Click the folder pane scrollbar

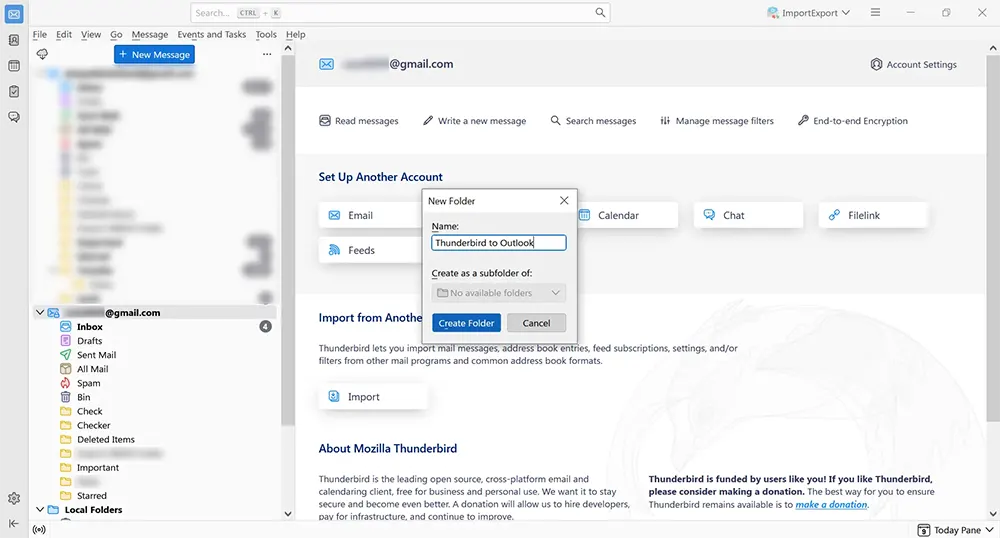point(288,241)
